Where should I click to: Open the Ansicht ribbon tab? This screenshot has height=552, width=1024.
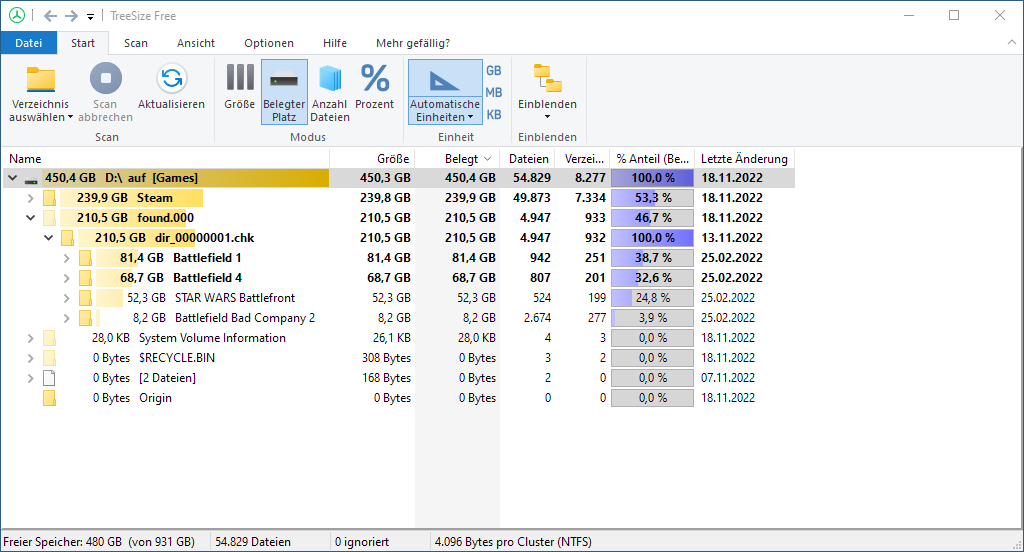196,43
